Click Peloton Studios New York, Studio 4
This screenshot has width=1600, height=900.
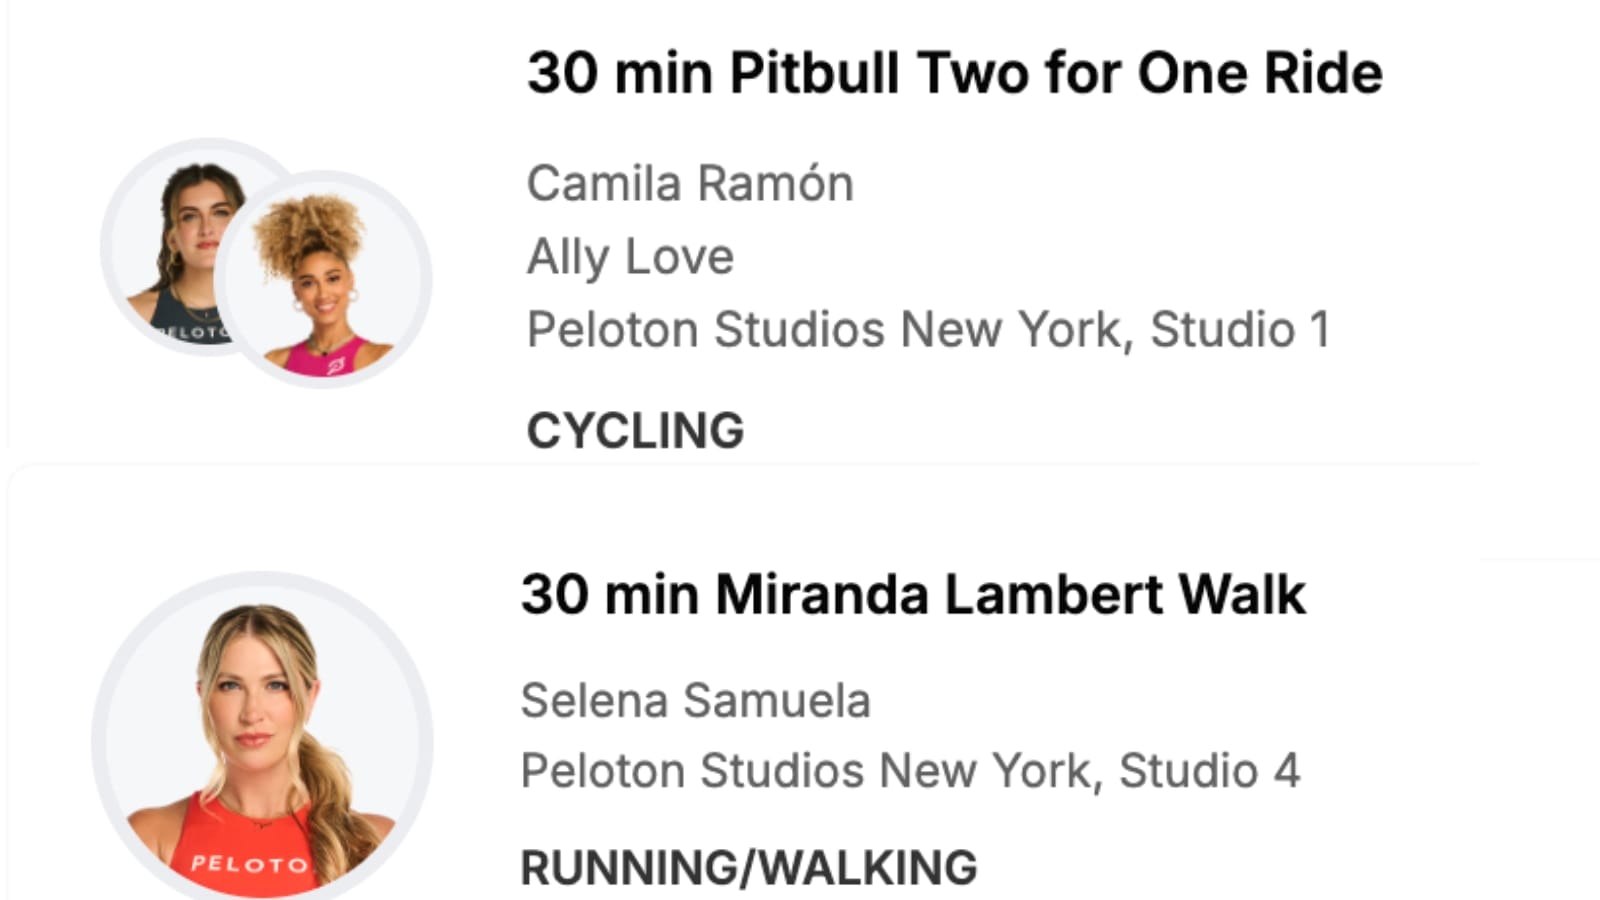[910, 771]
